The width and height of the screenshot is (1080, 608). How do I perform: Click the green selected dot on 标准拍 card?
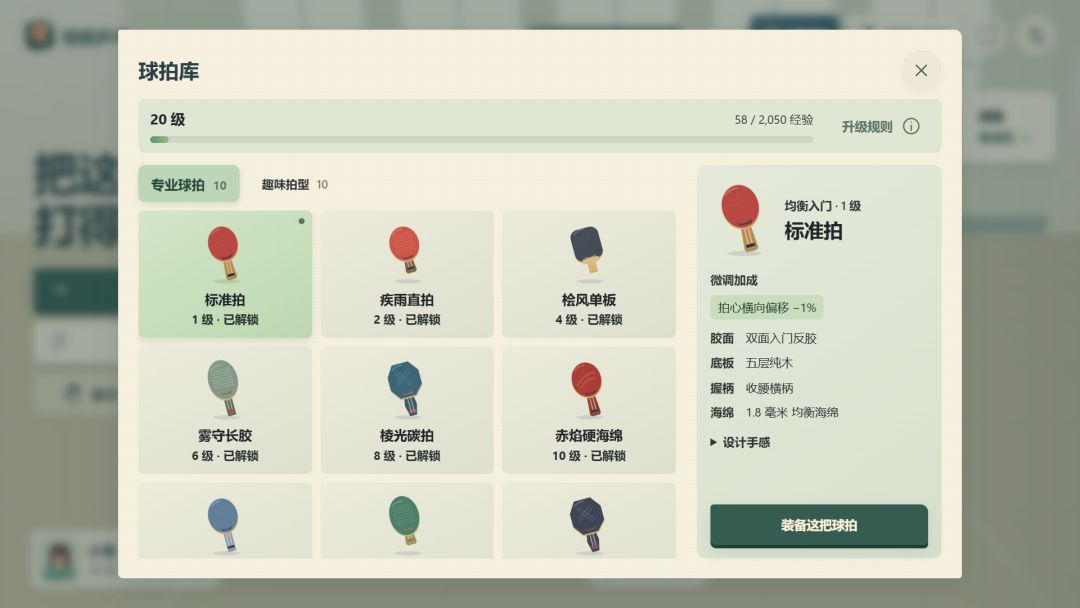pos(301,221)
